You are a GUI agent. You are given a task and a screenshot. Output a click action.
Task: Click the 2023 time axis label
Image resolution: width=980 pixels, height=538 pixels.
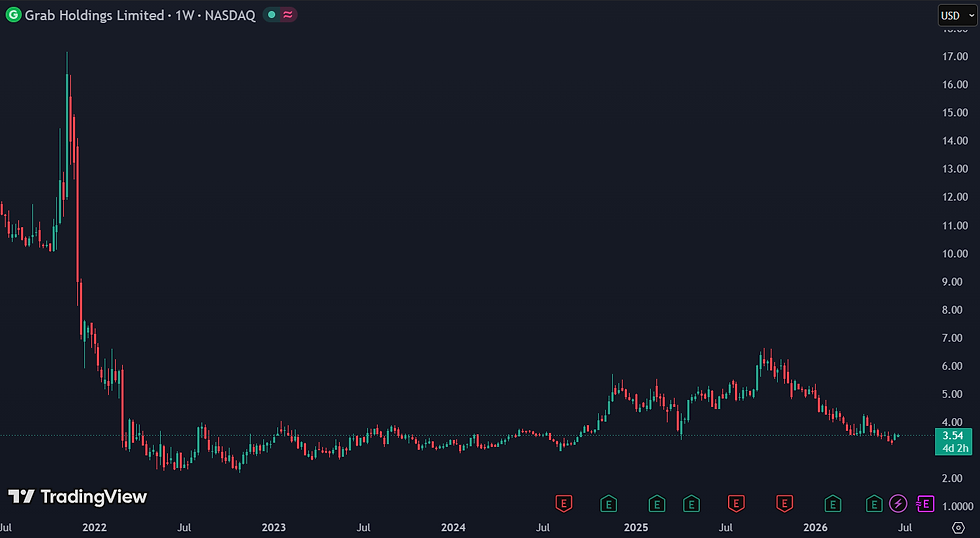[274, 528]
